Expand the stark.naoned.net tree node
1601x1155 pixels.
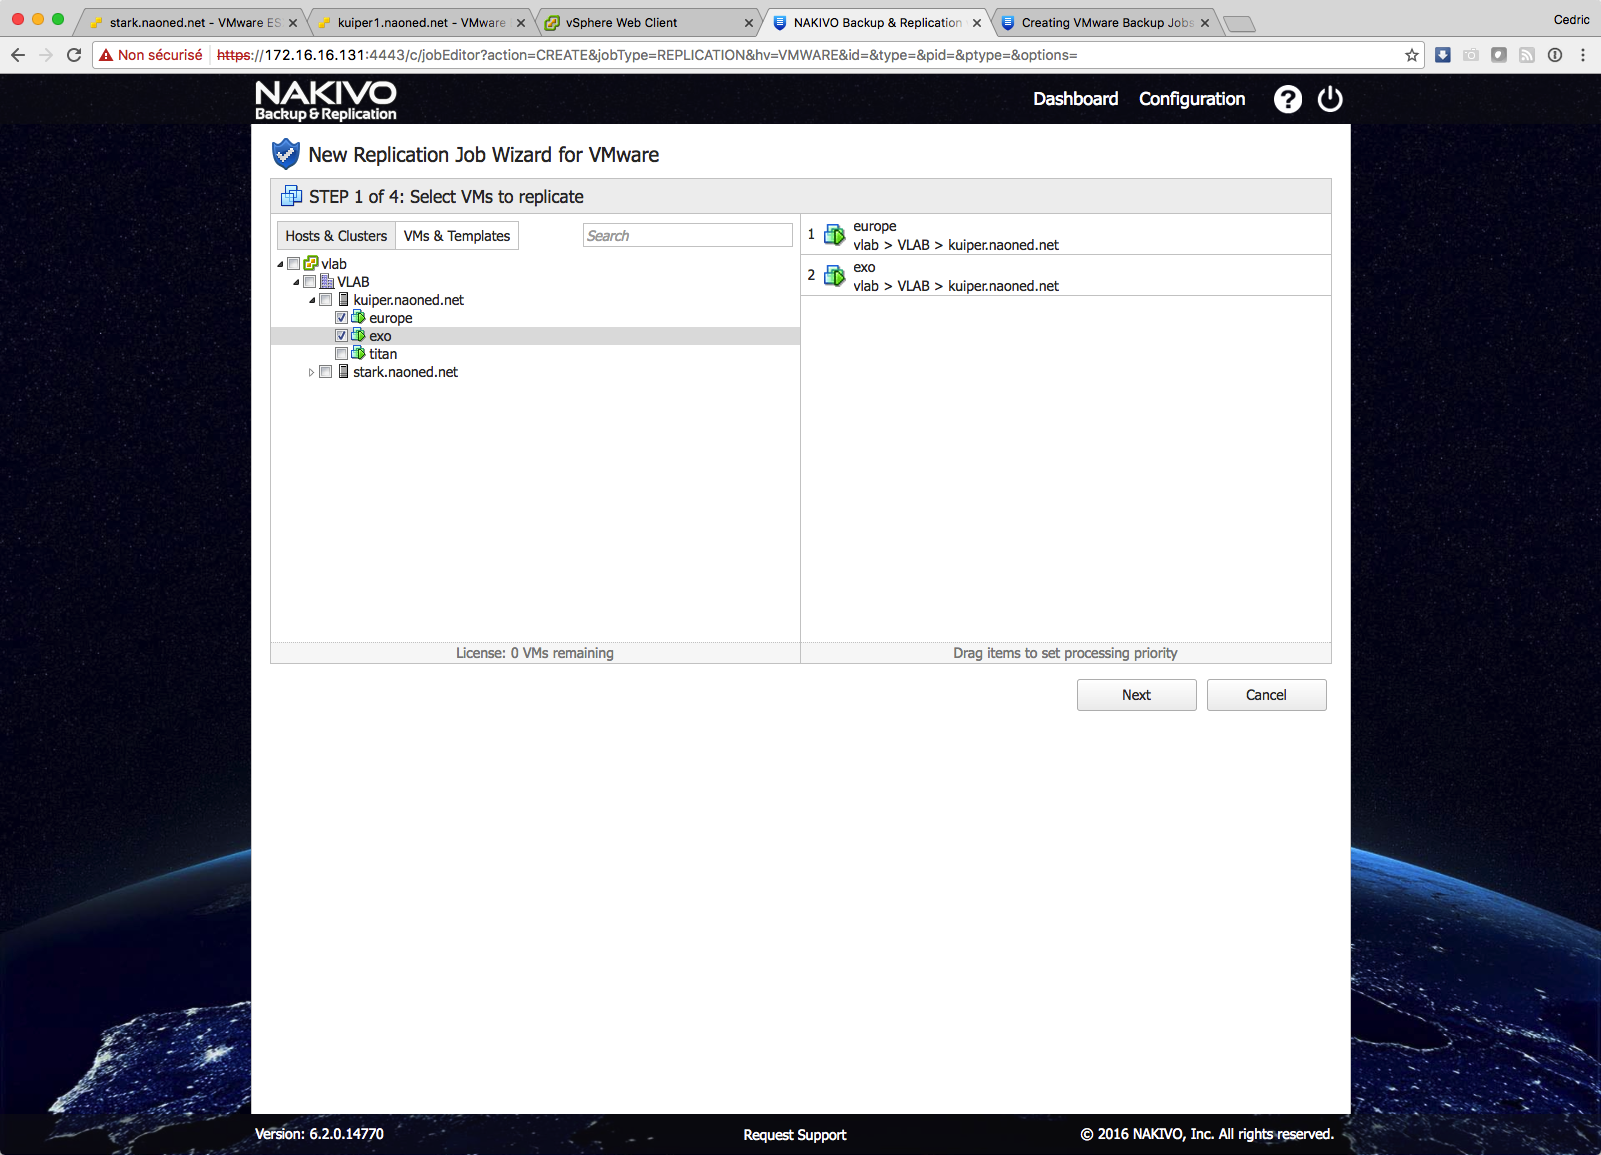(311, 372)
